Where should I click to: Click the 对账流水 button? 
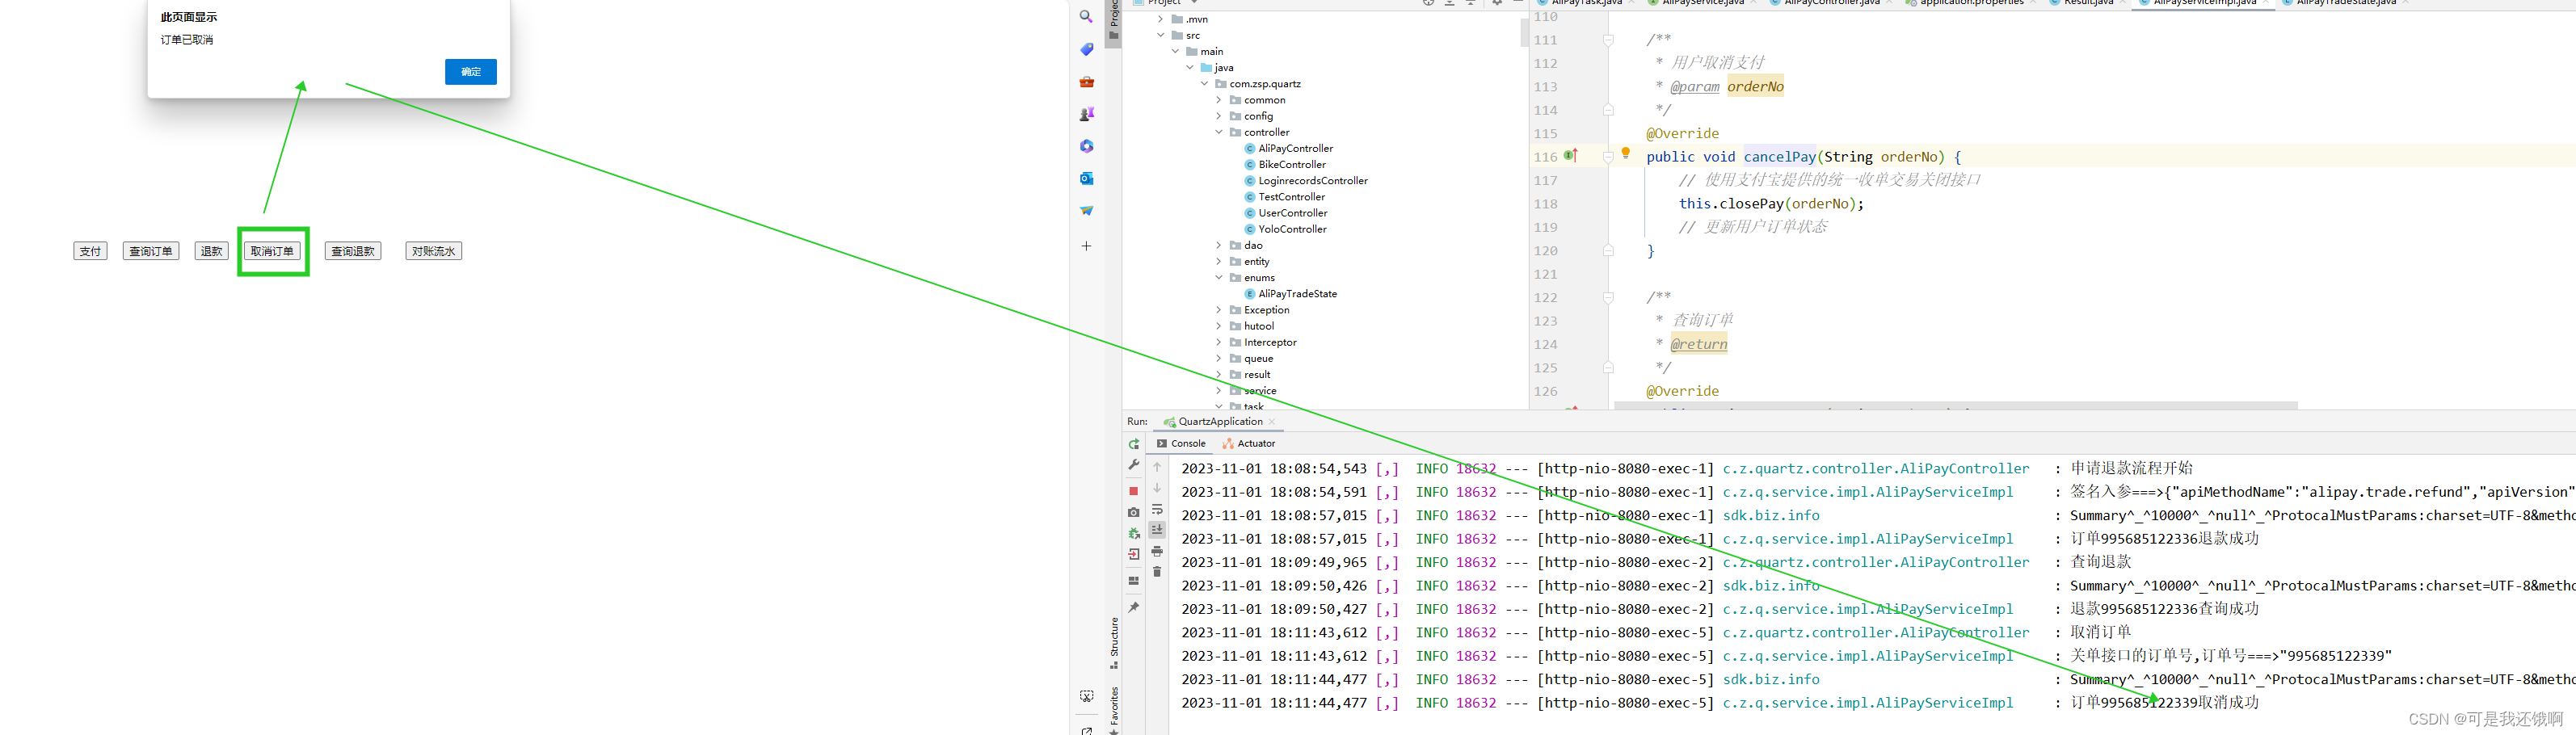click(x=434, y=251)
